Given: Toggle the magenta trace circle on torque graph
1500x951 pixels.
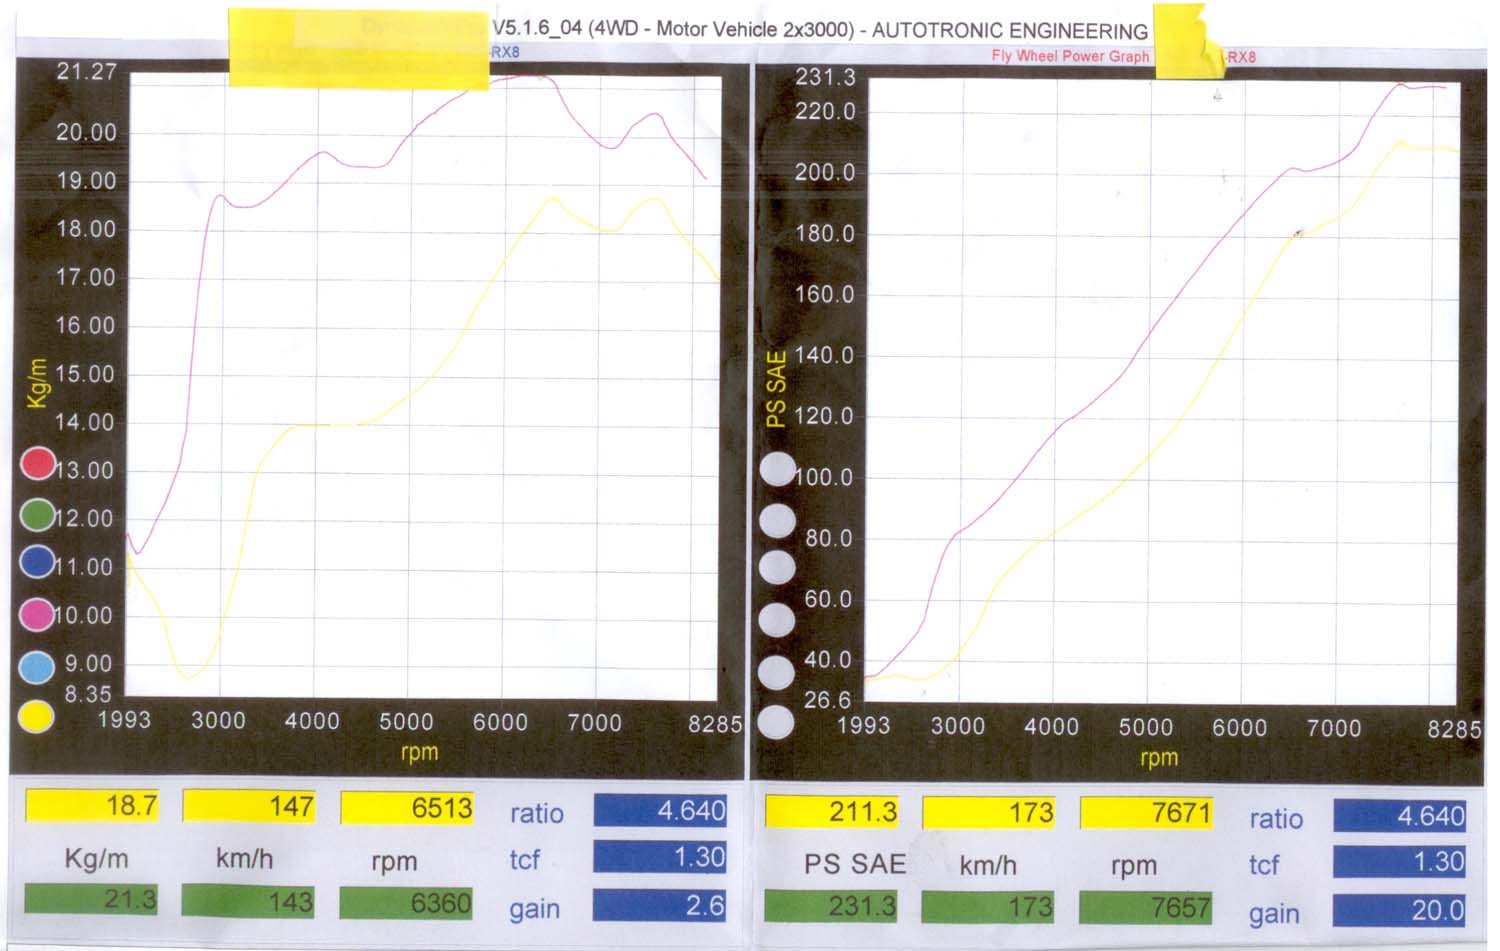Looking at the screenshot, I should point(38,614).
